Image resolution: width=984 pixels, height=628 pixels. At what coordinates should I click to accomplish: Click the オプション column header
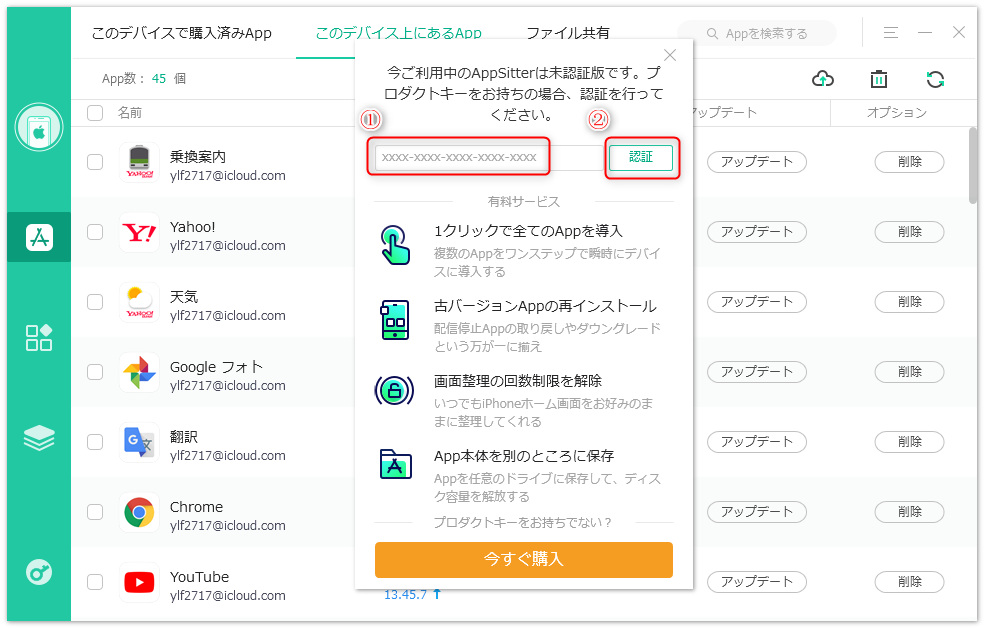coord(897,113)
